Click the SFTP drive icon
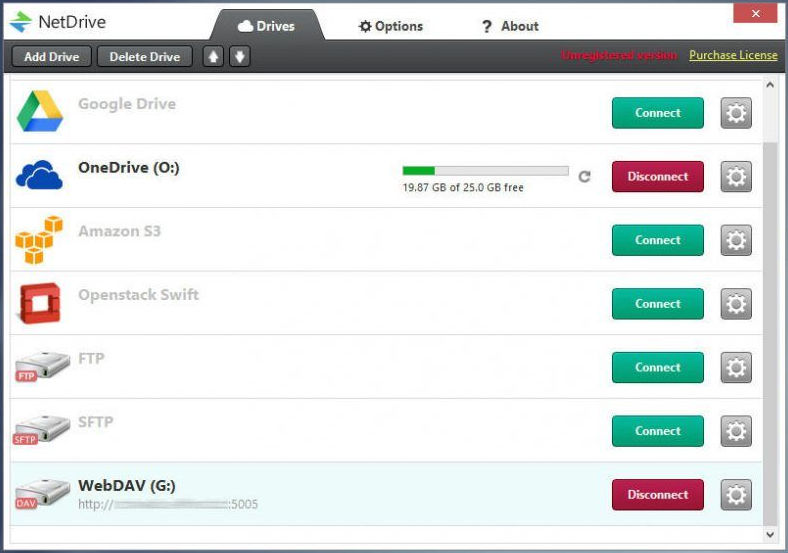The height and width of the screenshot is (553, 788). pos(41,430)
